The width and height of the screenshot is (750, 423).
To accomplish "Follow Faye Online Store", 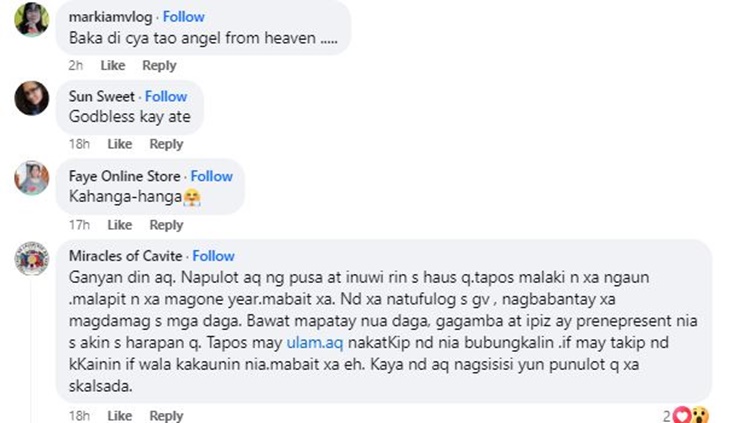I will click(211, 176).
